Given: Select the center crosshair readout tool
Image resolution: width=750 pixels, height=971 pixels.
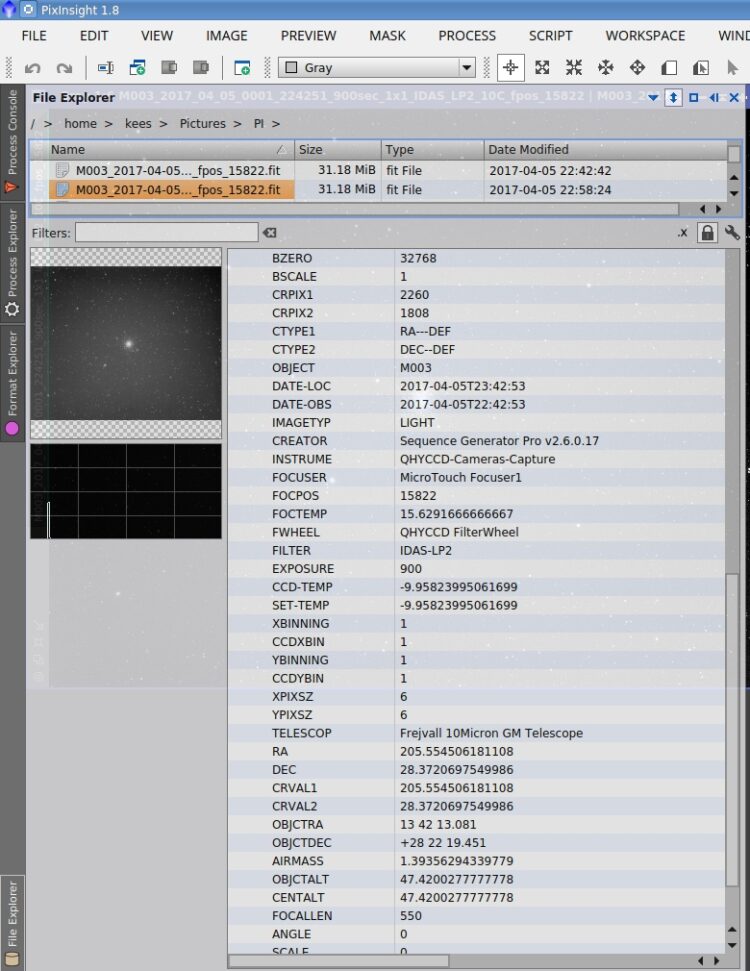Looking at the screenshot, I should tap(511, 67).
